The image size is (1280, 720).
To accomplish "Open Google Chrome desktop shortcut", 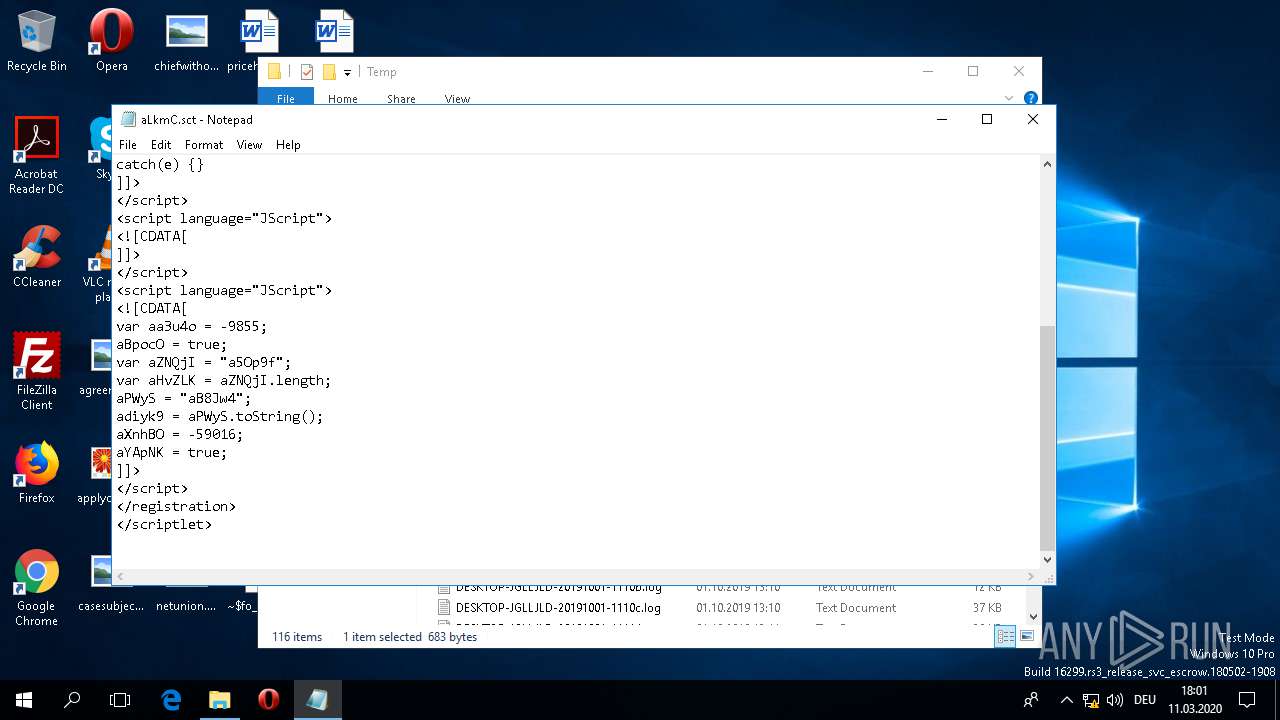I will [x=37, y=587].
